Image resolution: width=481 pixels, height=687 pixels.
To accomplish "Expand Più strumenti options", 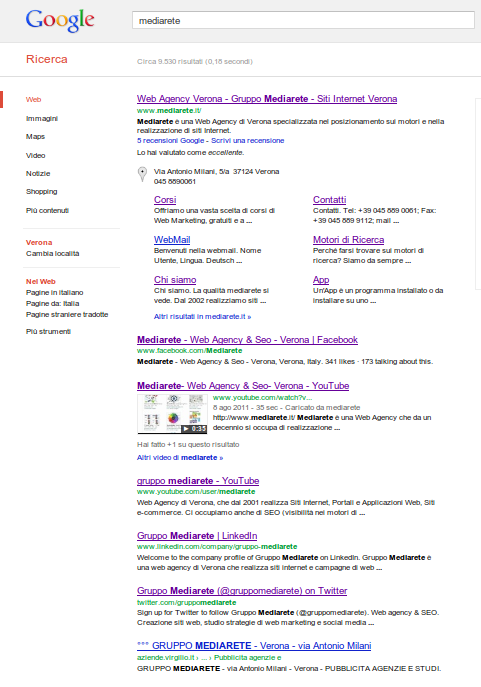I will click(x=48, y=331).
